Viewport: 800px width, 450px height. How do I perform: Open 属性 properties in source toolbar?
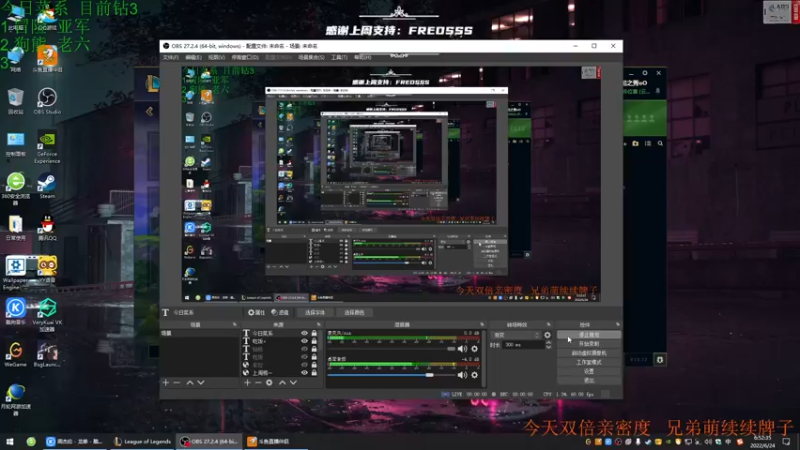tap(256, 312)
